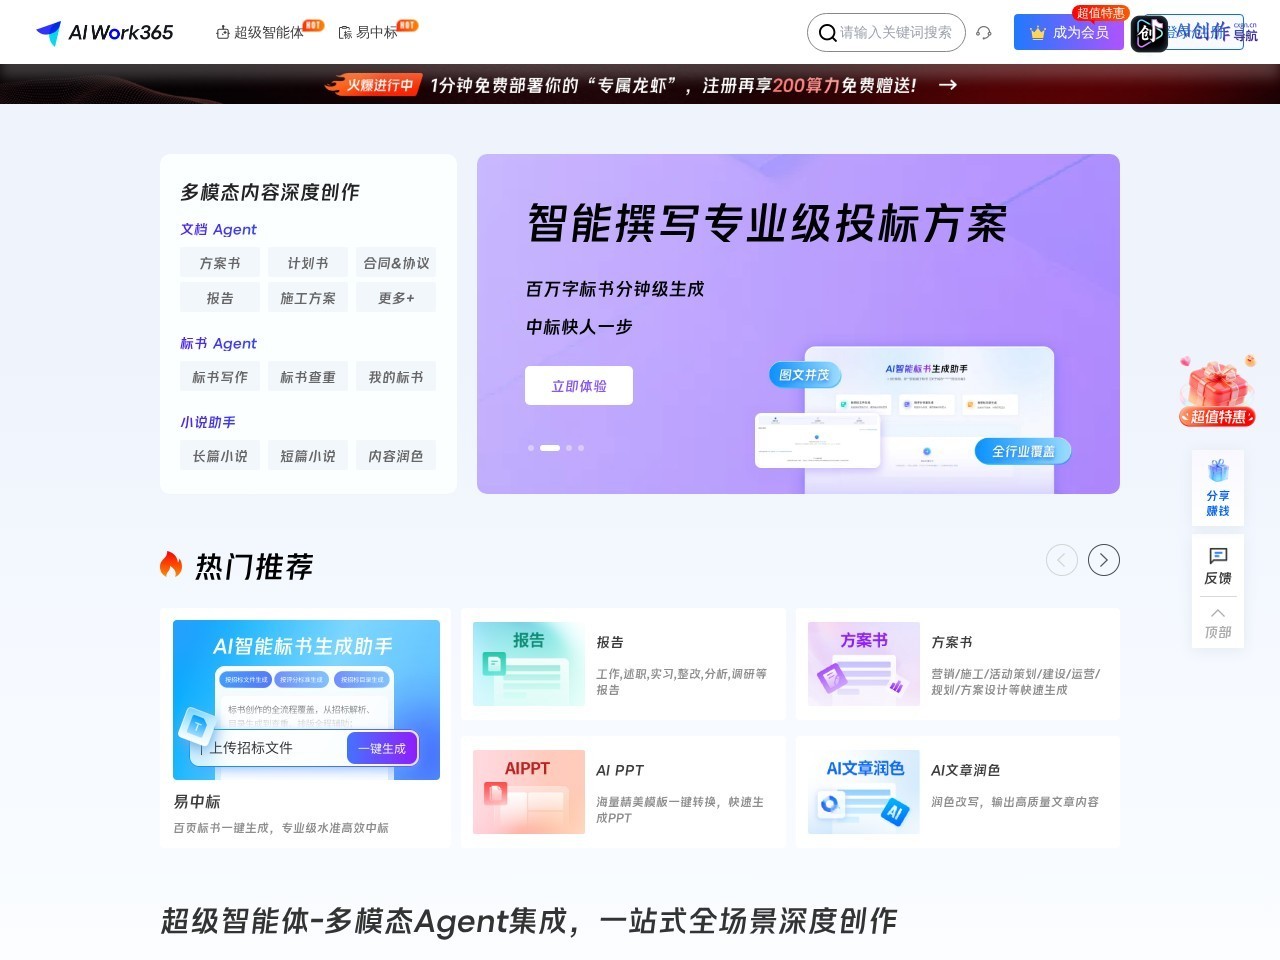
Task: Select 合同&协议 under 文档 Agent
Action: click(x=396, y=263)
